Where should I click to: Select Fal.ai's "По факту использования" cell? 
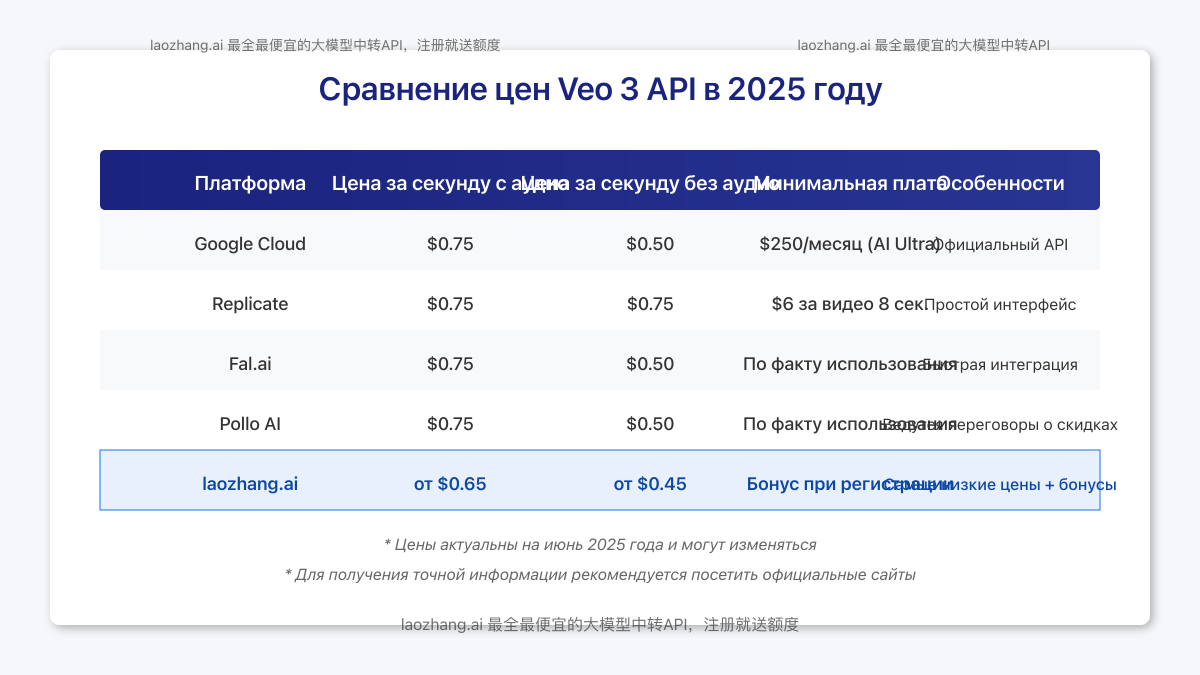pos(850,364)
